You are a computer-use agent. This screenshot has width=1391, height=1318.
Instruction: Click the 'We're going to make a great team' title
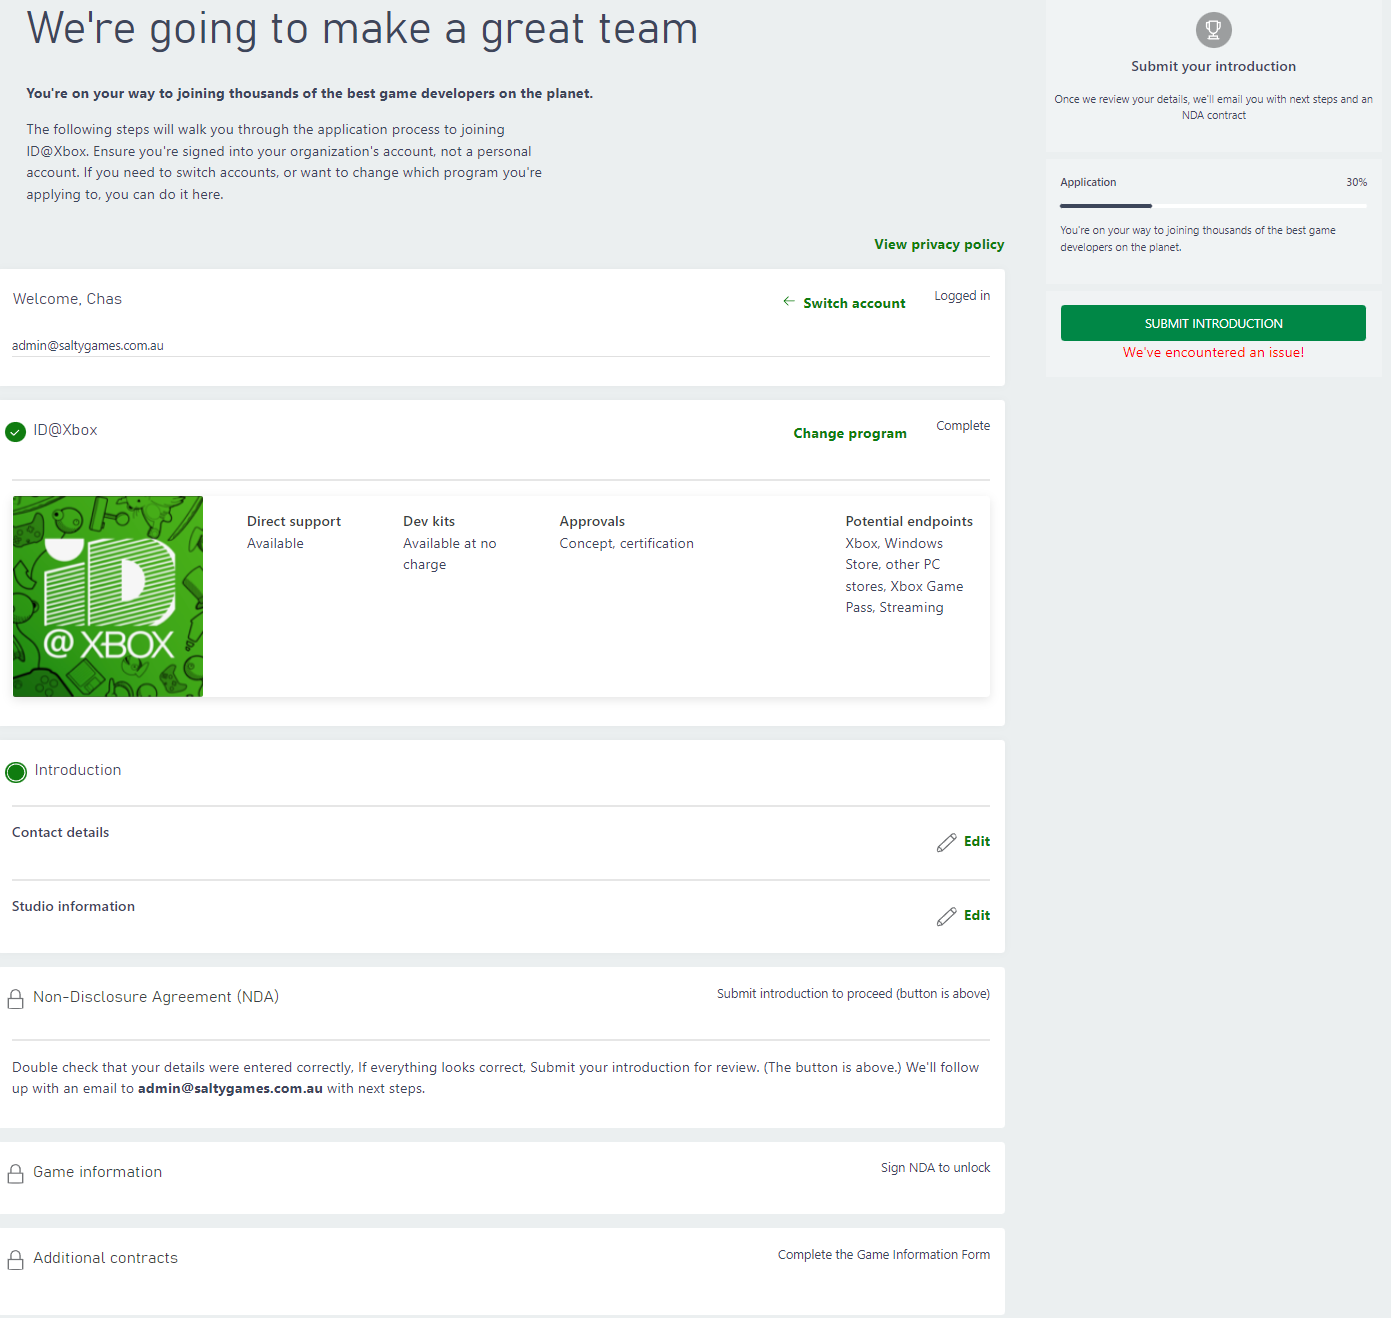[x=362, y=28]
